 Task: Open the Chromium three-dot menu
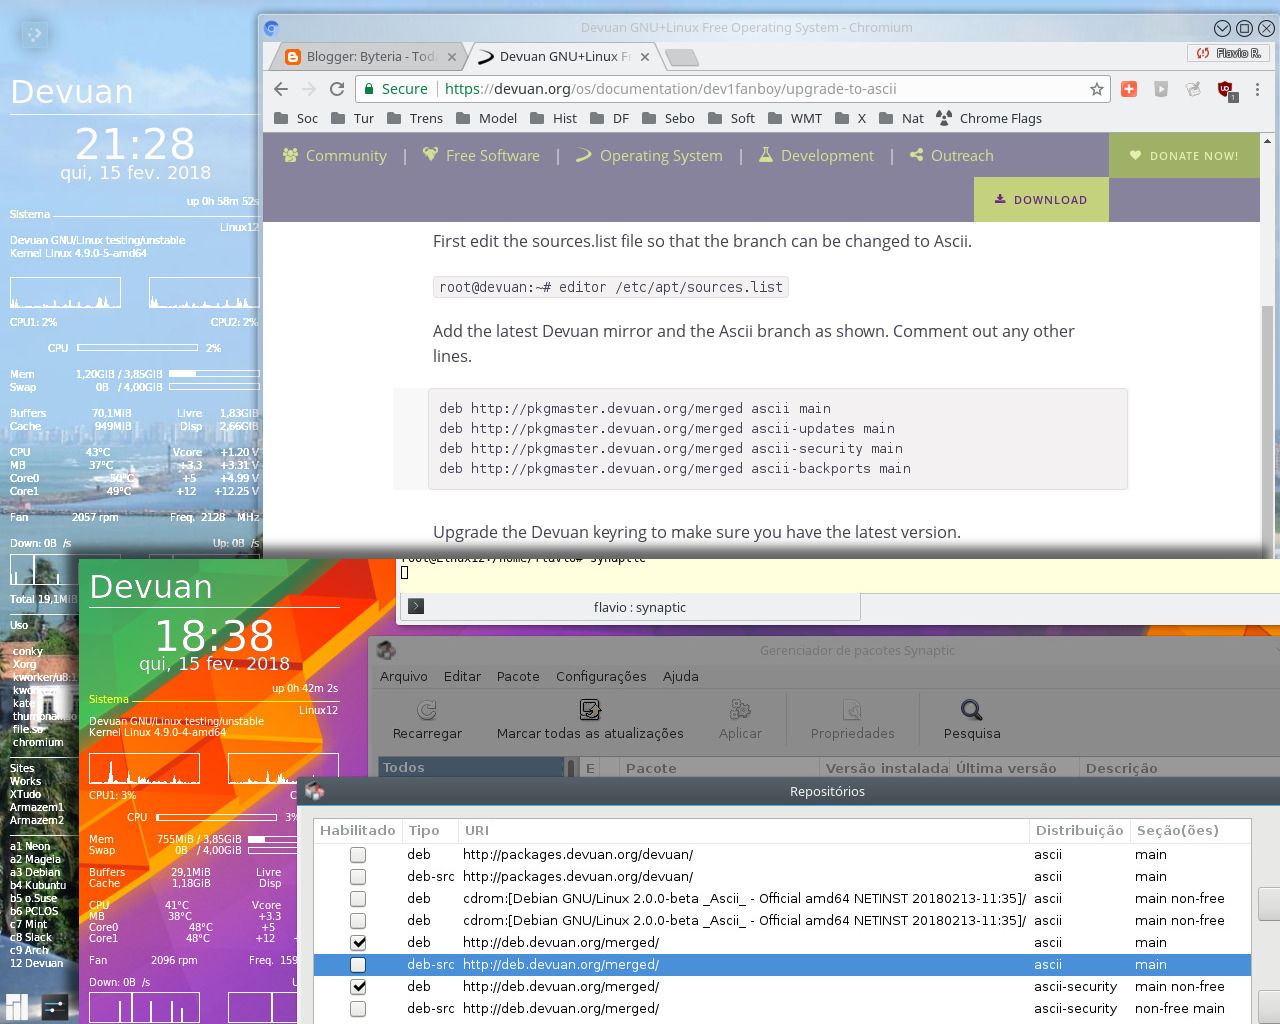click(x=1257, y=89)
